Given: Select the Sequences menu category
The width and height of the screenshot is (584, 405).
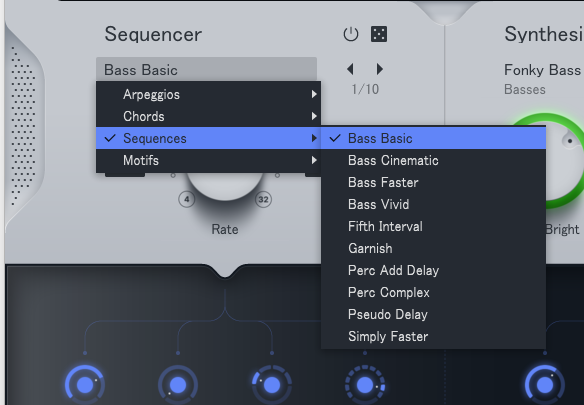Looking at the screenshot, I should [x=208, y=138].
